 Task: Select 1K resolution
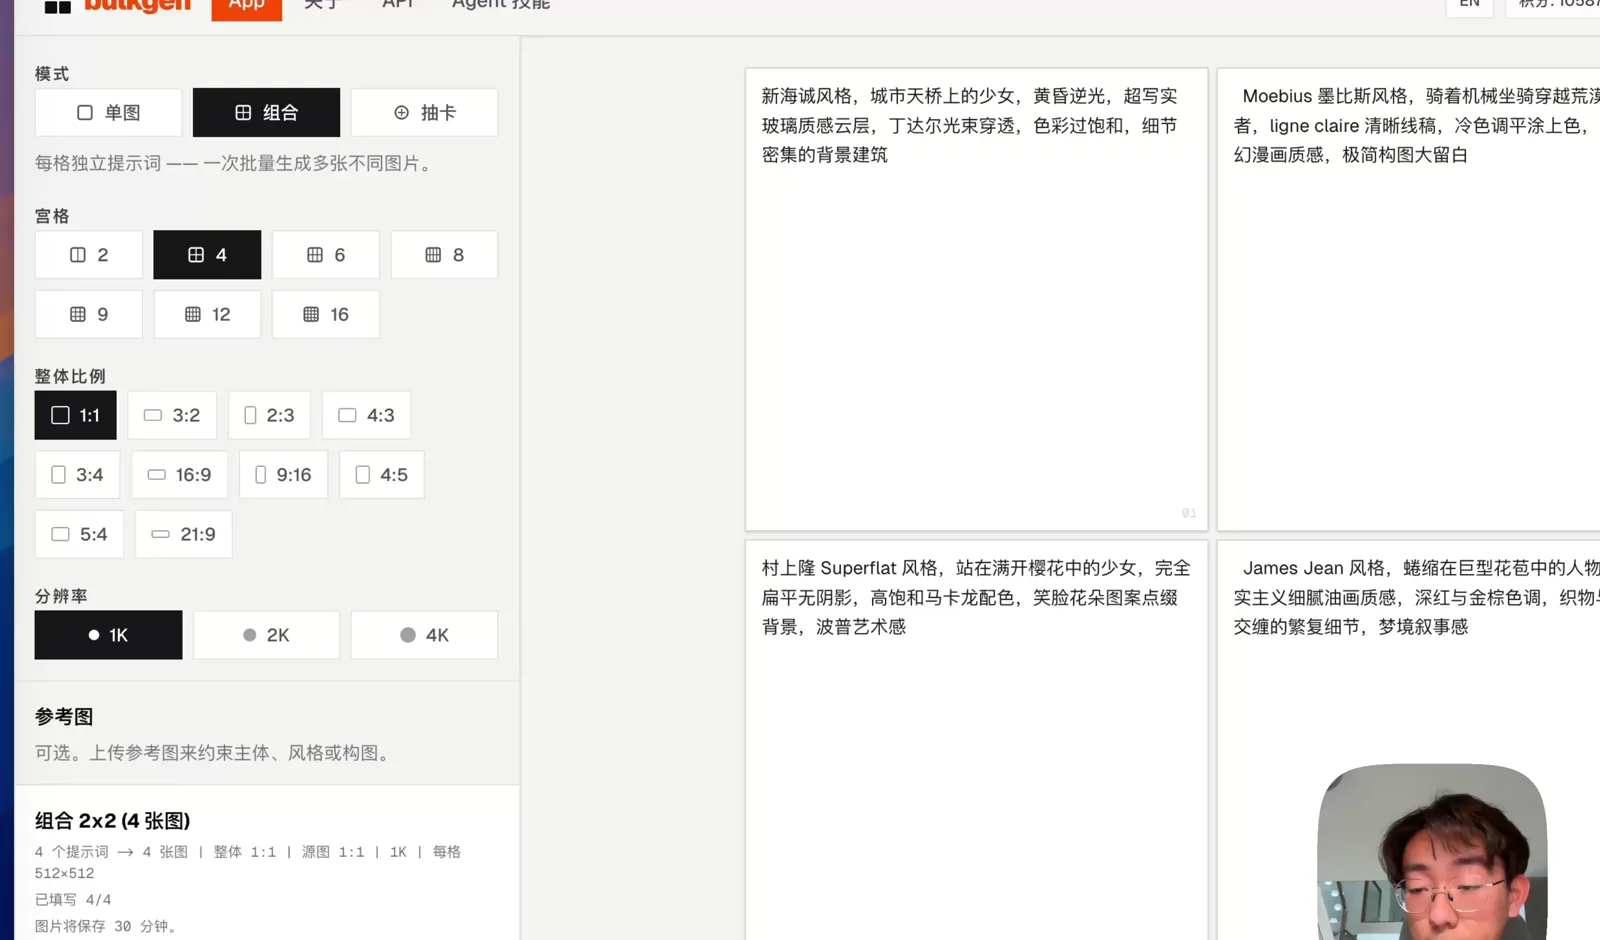tap(108, 635)
